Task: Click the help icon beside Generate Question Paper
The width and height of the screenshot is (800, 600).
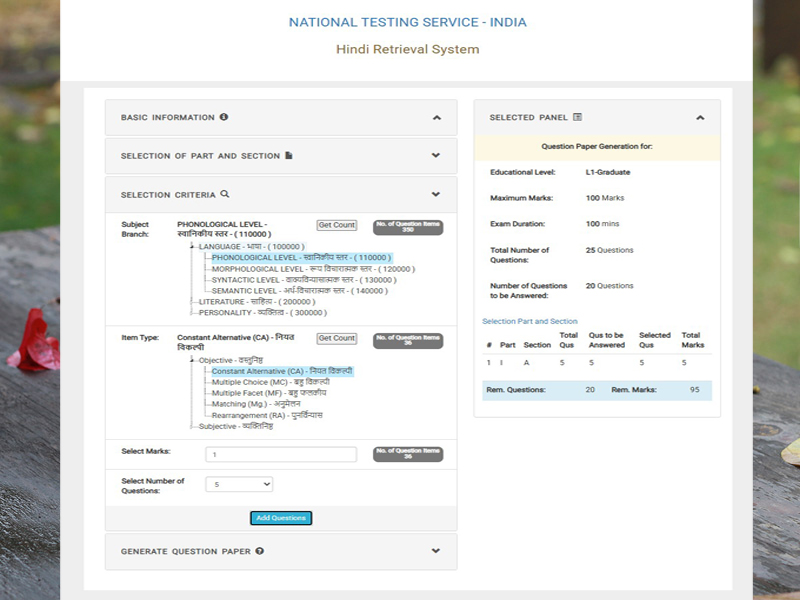Action: pyautogui.click(x=260, y=551)
